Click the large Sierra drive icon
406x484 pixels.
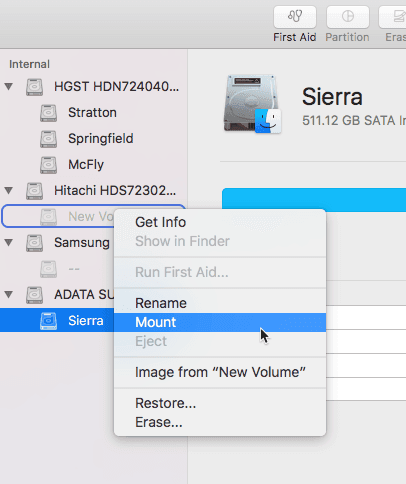(252, 104)
